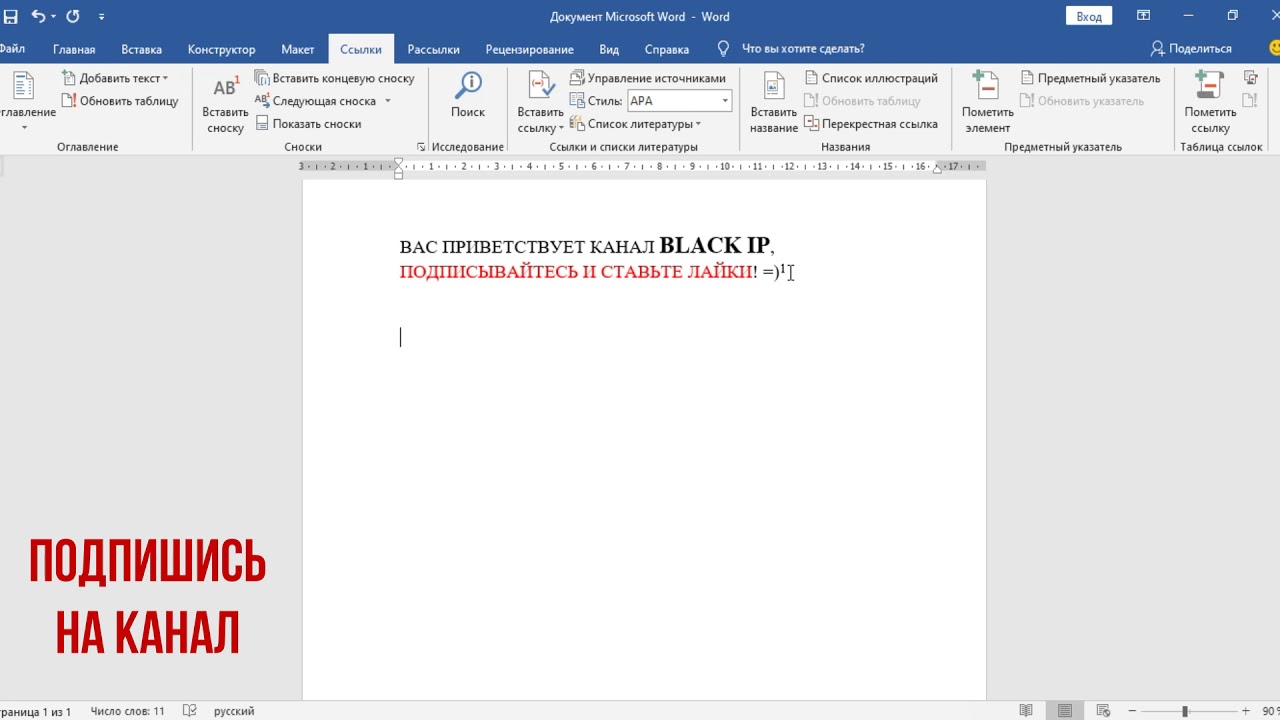Screen dimensions: 1280x720
Task: Click Перекрестная ссылка
Action: click(x=871, y=124)
